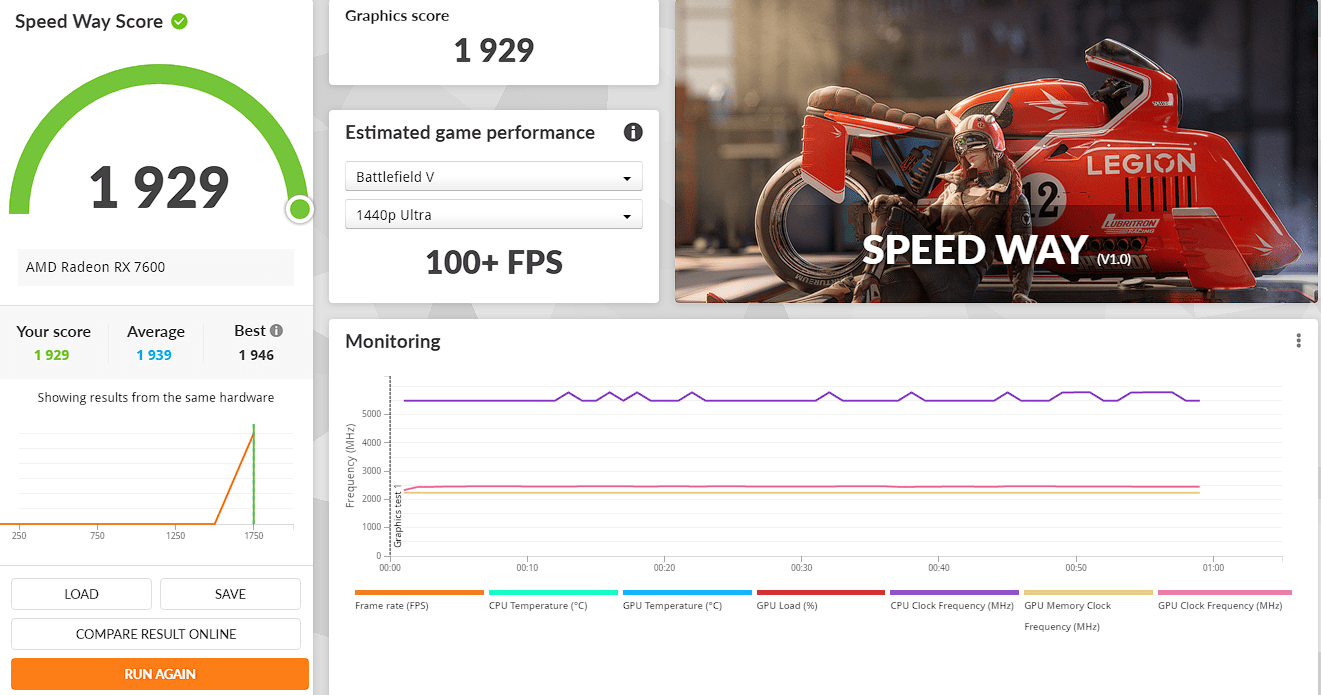Click the Graphics score label

pyautogui.click(x=397, y=16)
